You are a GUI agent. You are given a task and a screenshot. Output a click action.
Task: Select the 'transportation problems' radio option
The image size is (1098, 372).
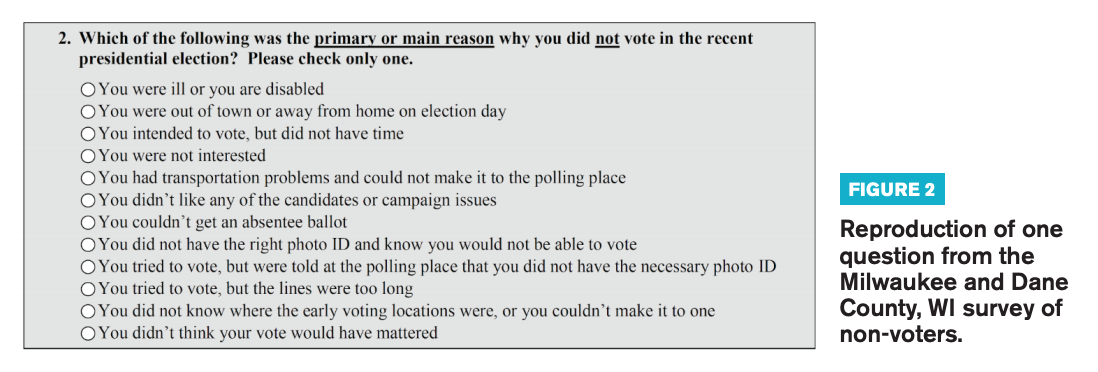(88, 179)
